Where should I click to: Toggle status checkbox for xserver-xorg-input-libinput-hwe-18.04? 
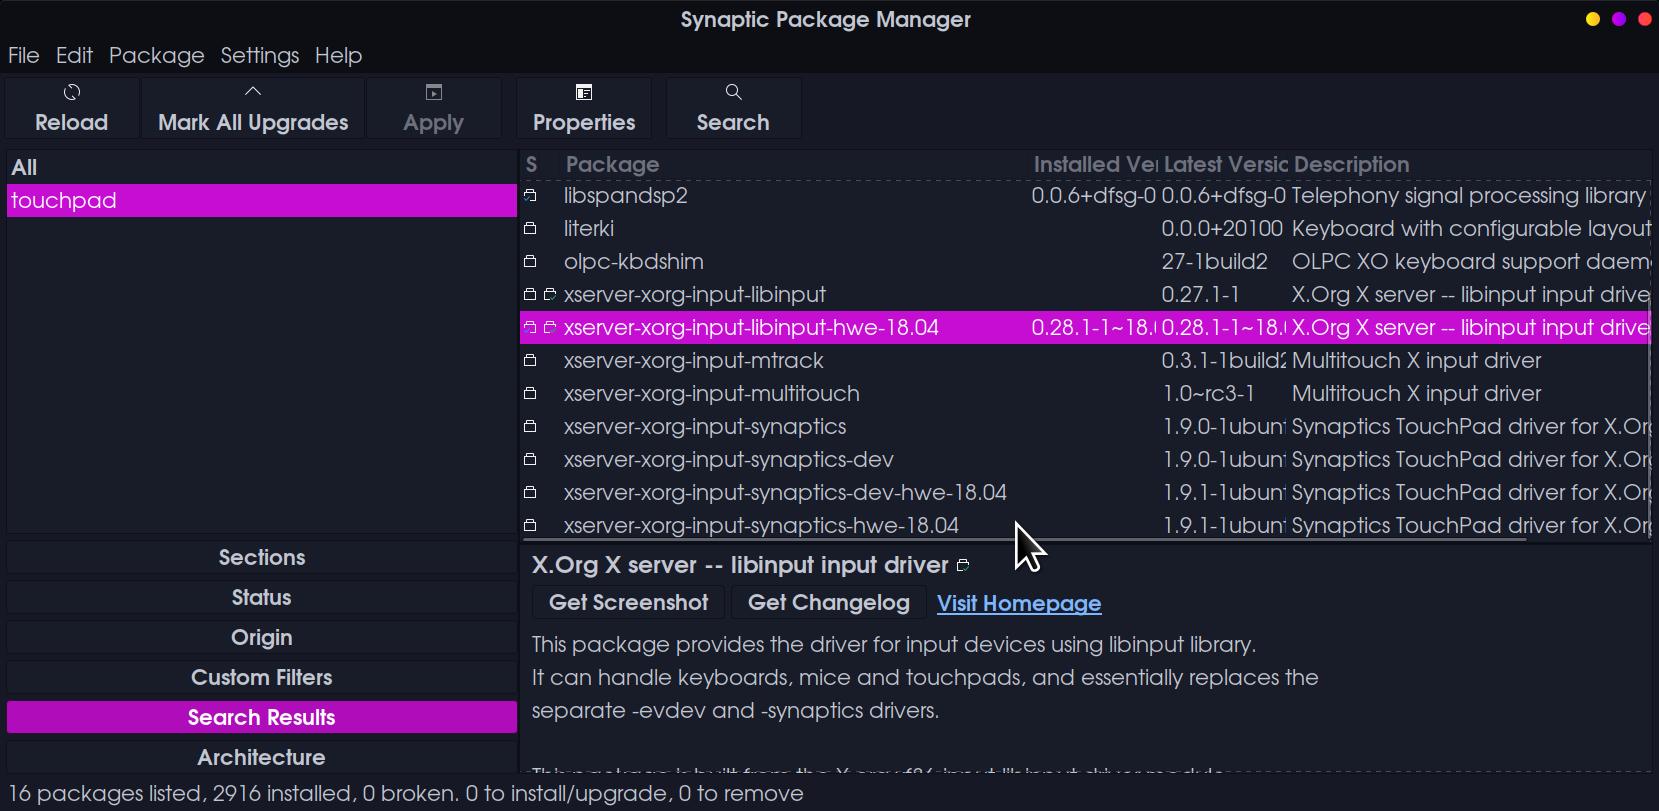coord(530,327)
